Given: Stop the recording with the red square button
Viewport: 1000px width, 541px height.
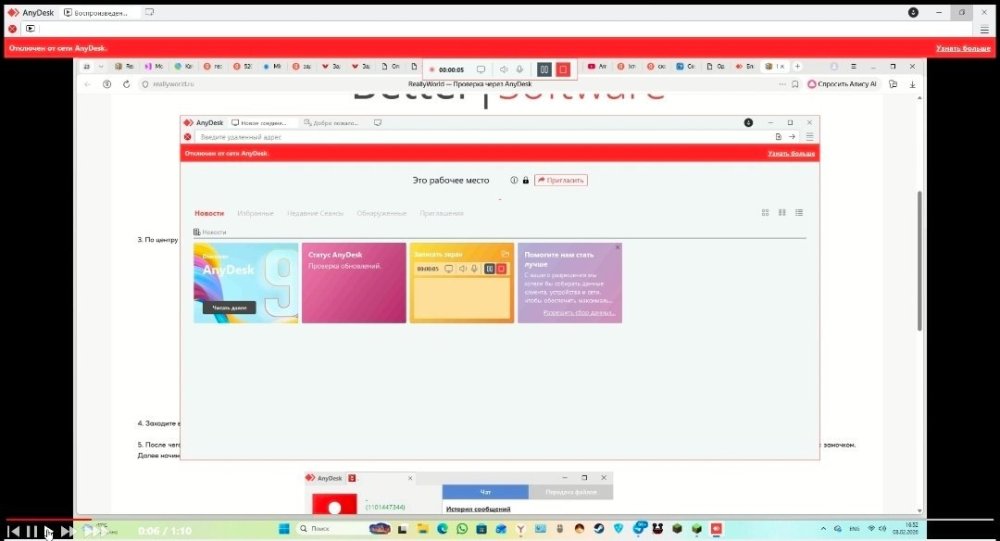Looking at the screenshot, I should [x=562, y=70].
